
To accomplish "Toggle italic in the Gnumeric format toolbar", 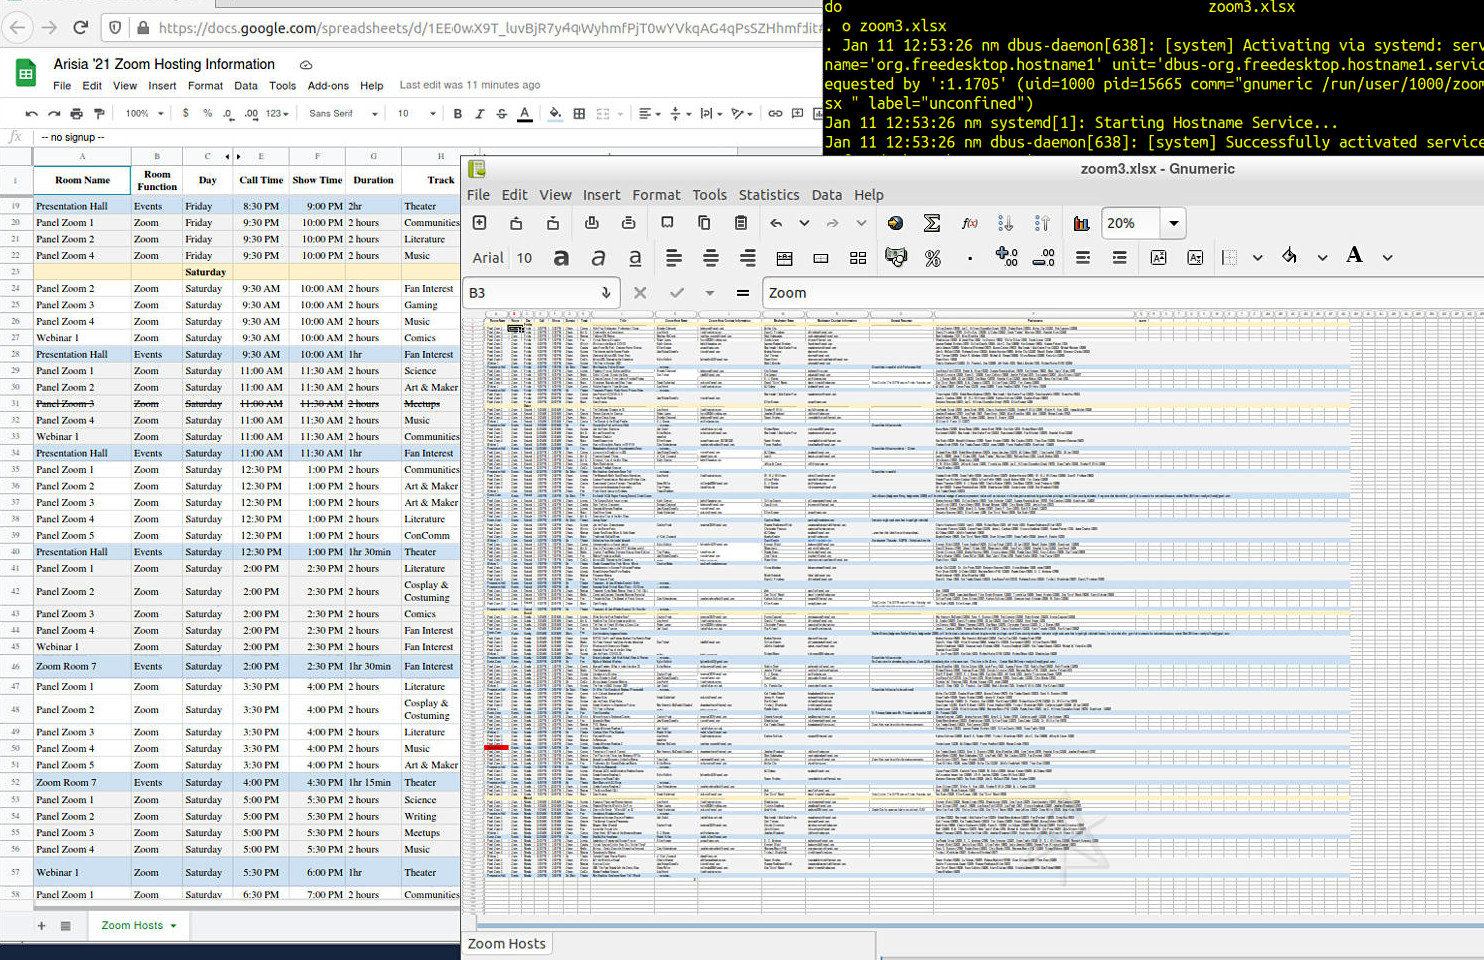I will (x=598, y=258).
